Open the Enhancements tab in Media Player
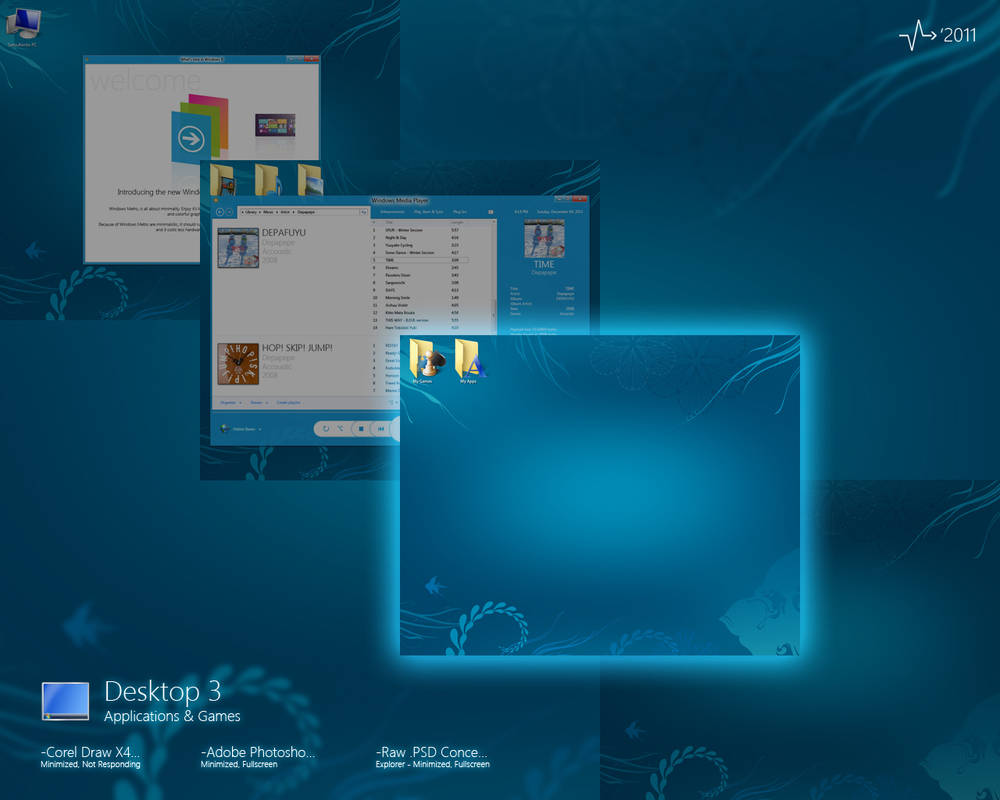Screen dimensions: 1000x800 pos(392,212)
